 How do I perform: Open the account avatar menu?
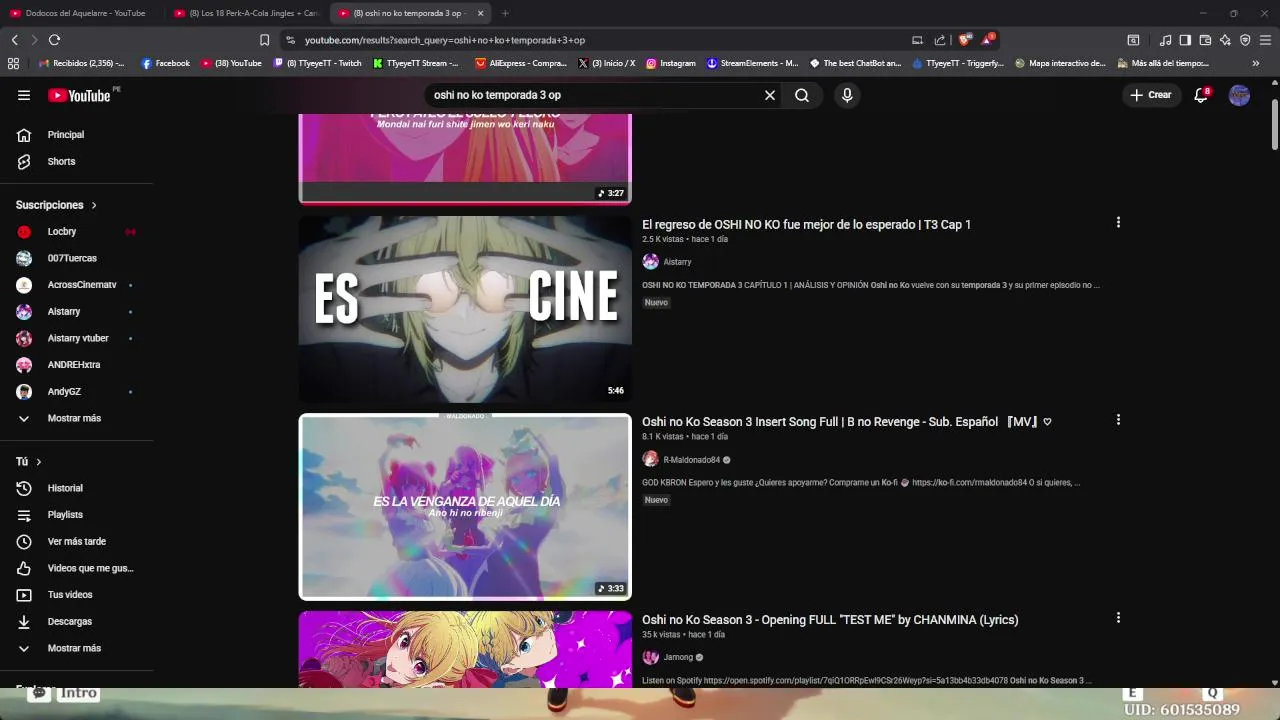1239,95
